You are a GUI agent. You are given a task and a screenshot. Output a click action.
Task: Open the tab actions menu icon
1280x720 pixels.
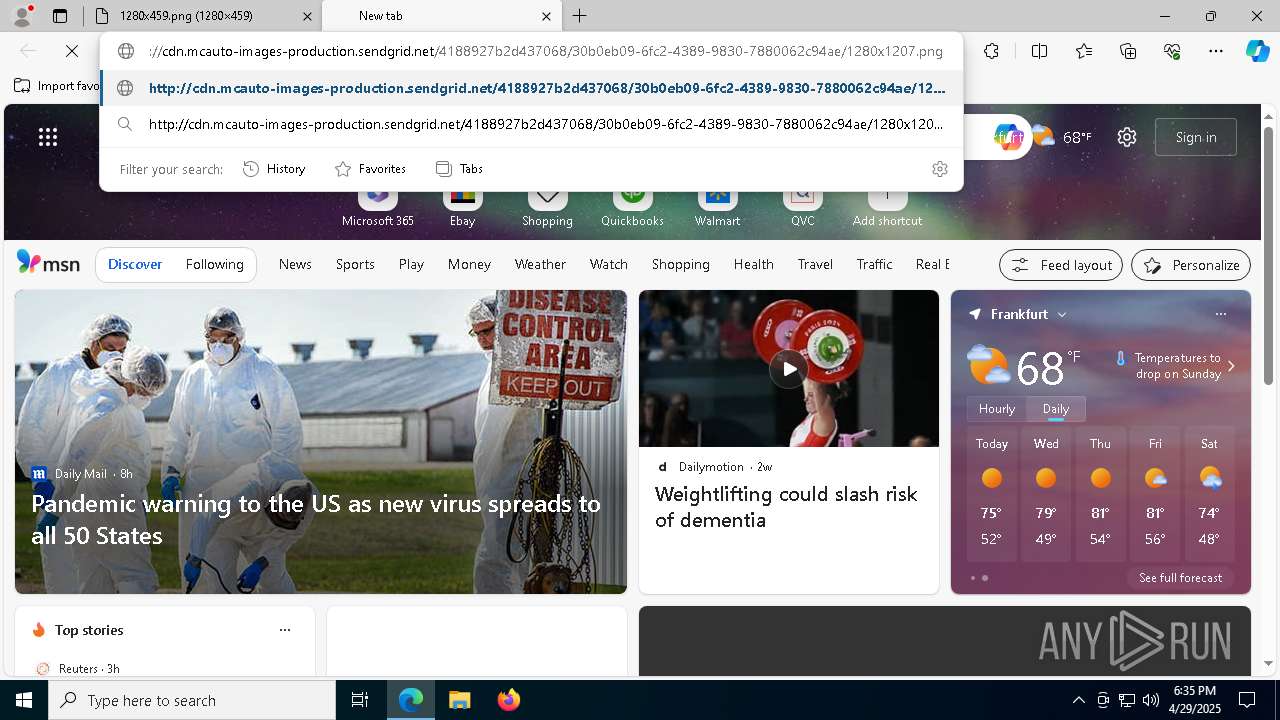pos(60,16)
